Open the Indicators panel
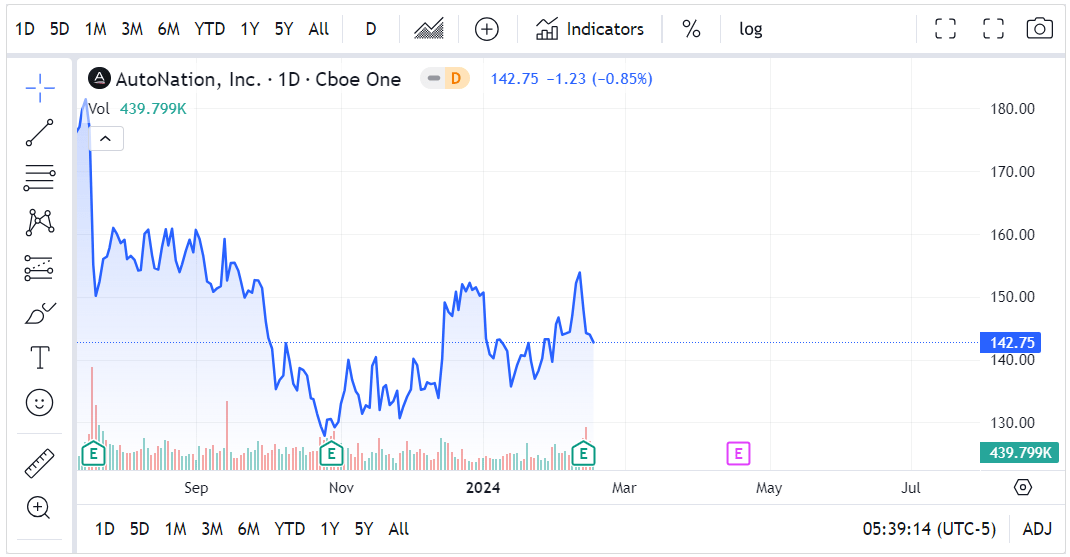 click(x=590, y=29)
